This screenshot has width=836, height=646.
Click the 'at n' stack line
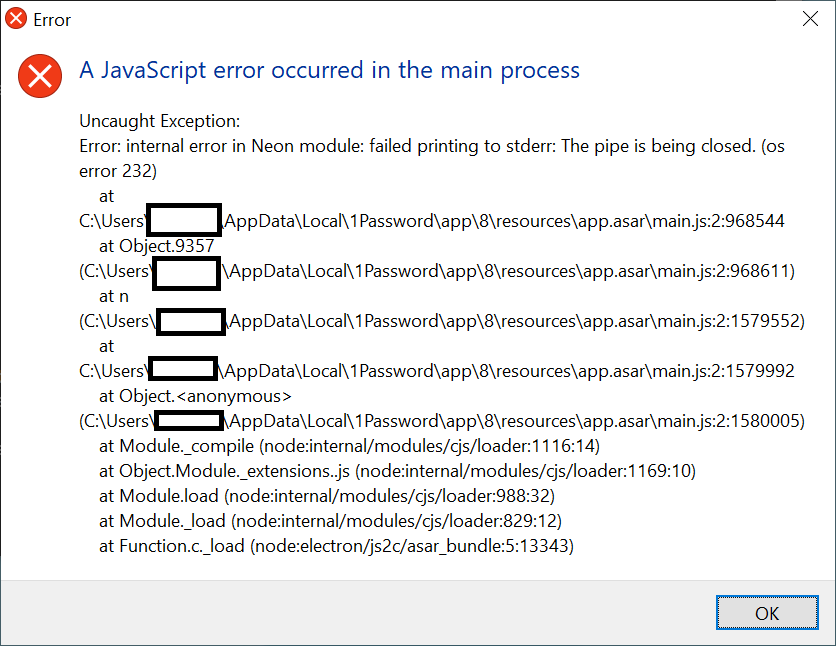click(114, 296)
